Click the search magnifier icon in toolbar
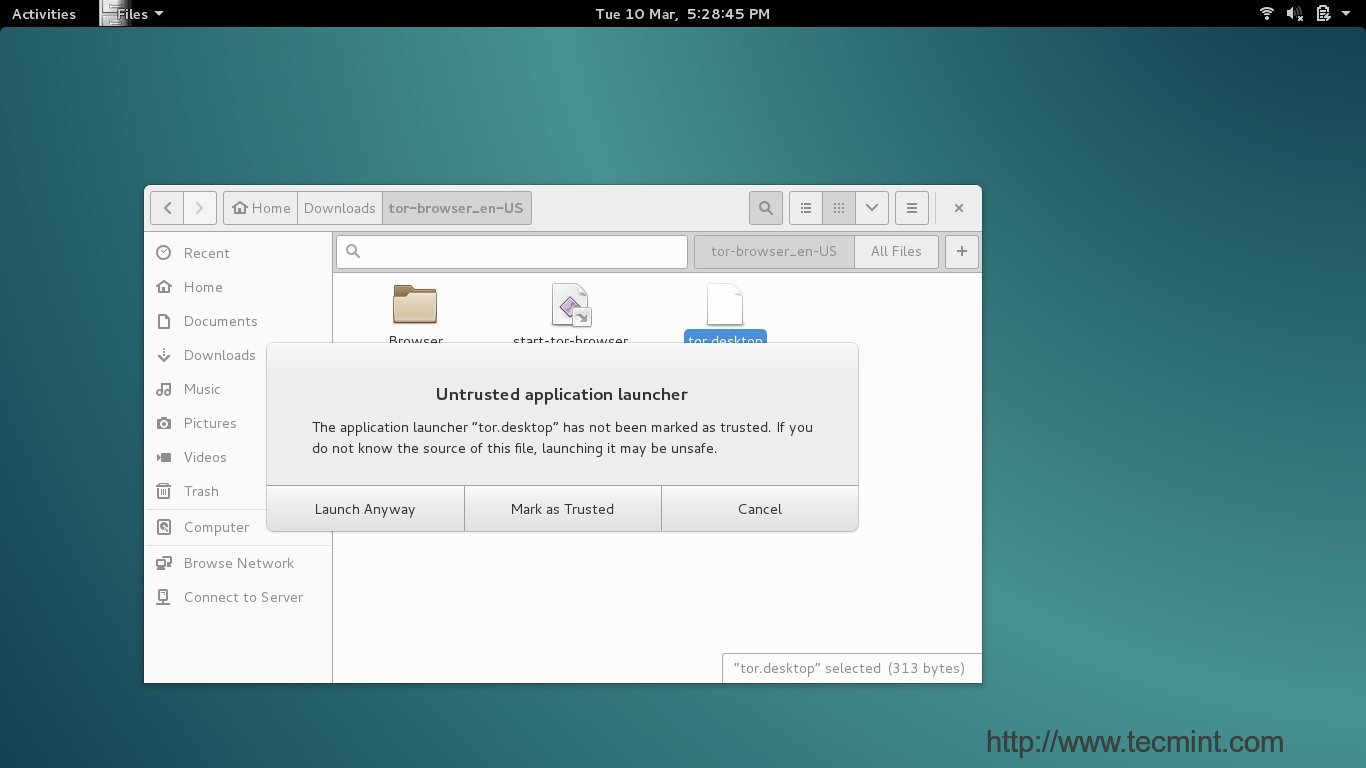1366x768 pixels. (x=765, y=208)
